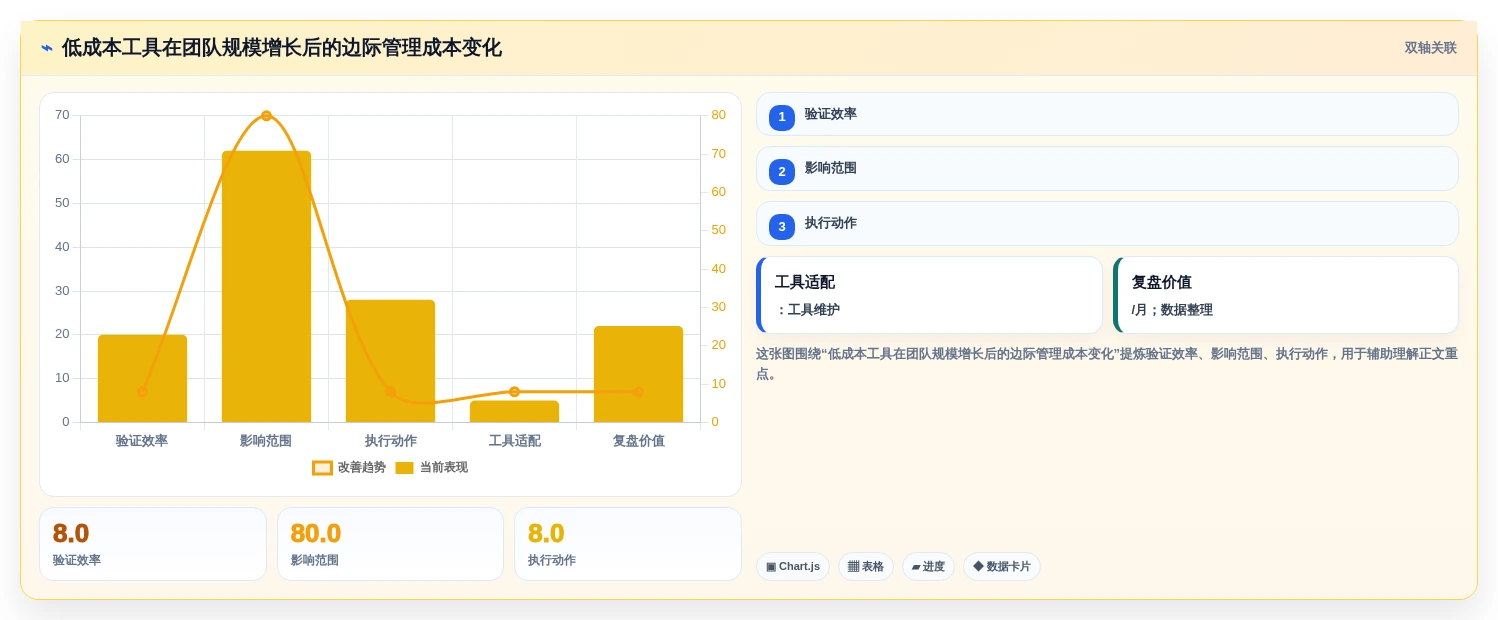This screenshot has width=1498, height=620.
Task: Toggle the 当前表现 legend swatch
Action: pyautogui.click(x=404, y=468)
